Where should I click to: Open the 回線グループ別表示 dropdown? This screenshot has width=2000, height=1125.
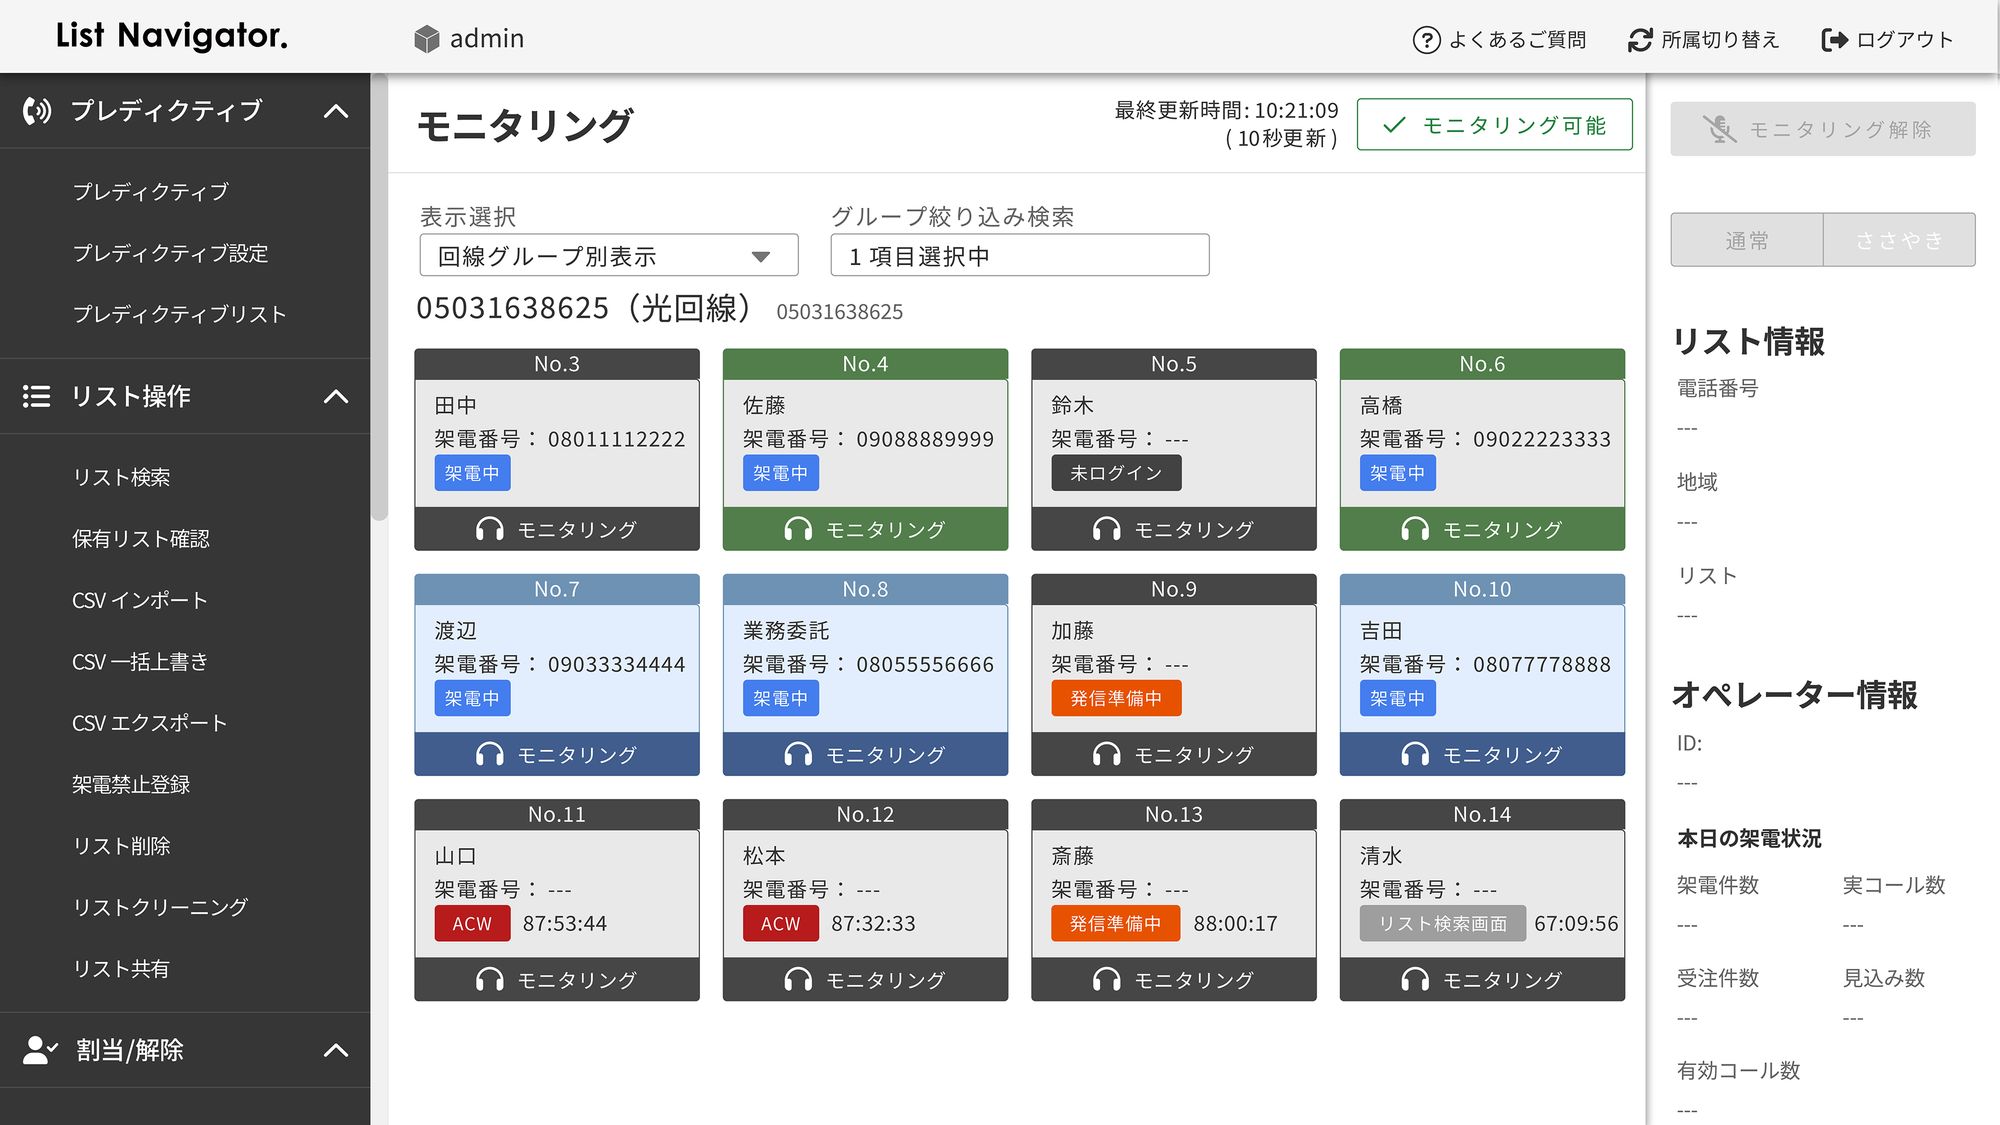[608, 256]
